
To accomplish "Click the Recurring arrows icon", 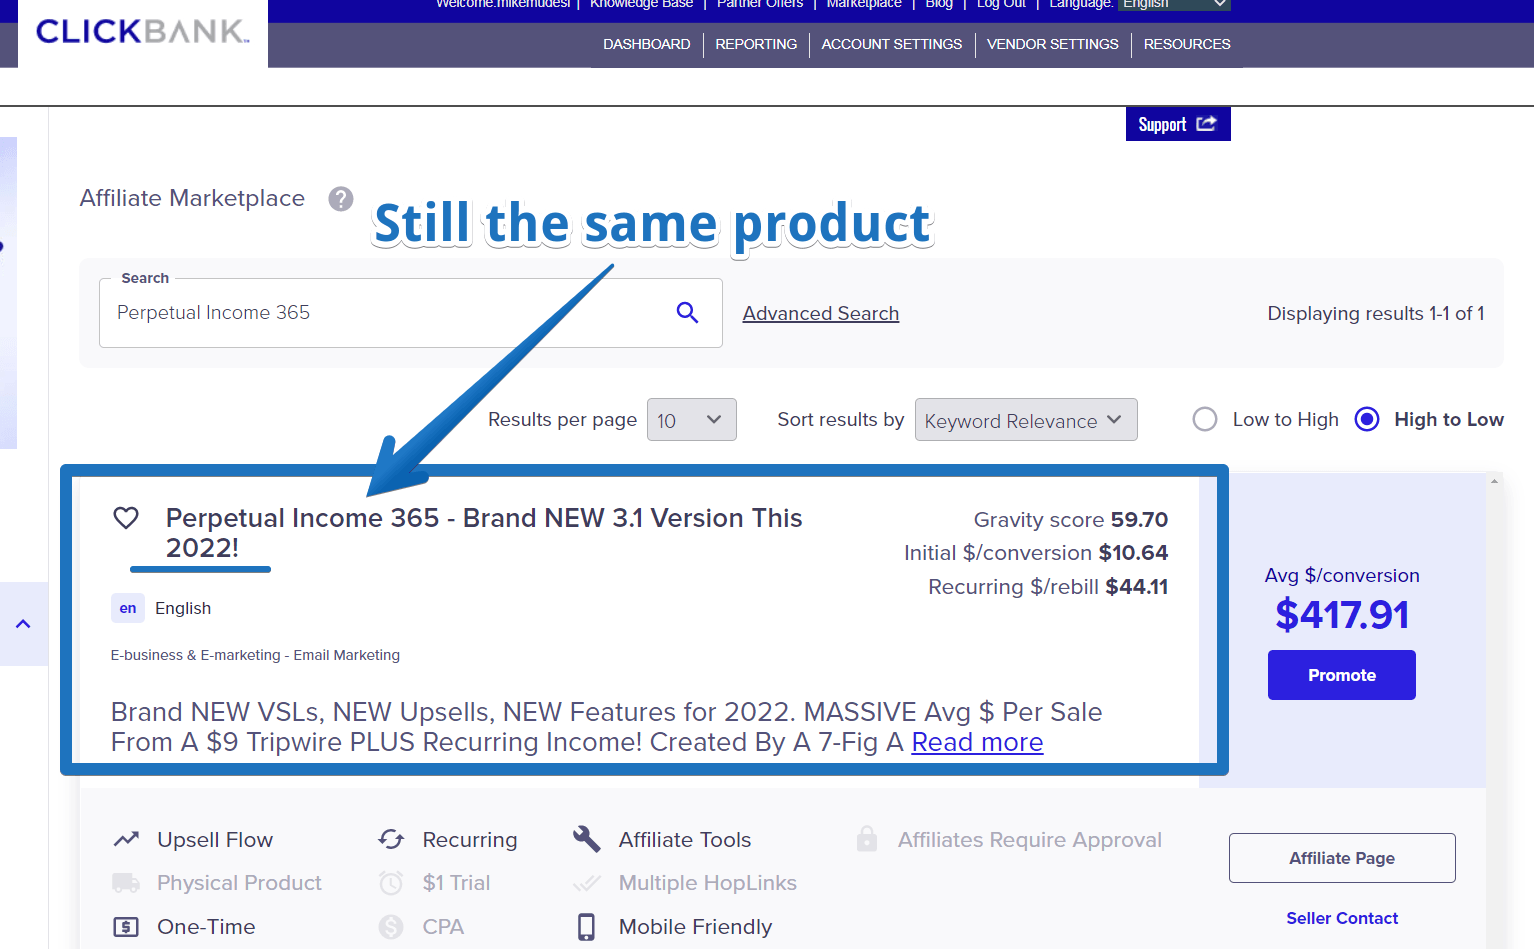I will pyautogui.click(x=391, y=840).
